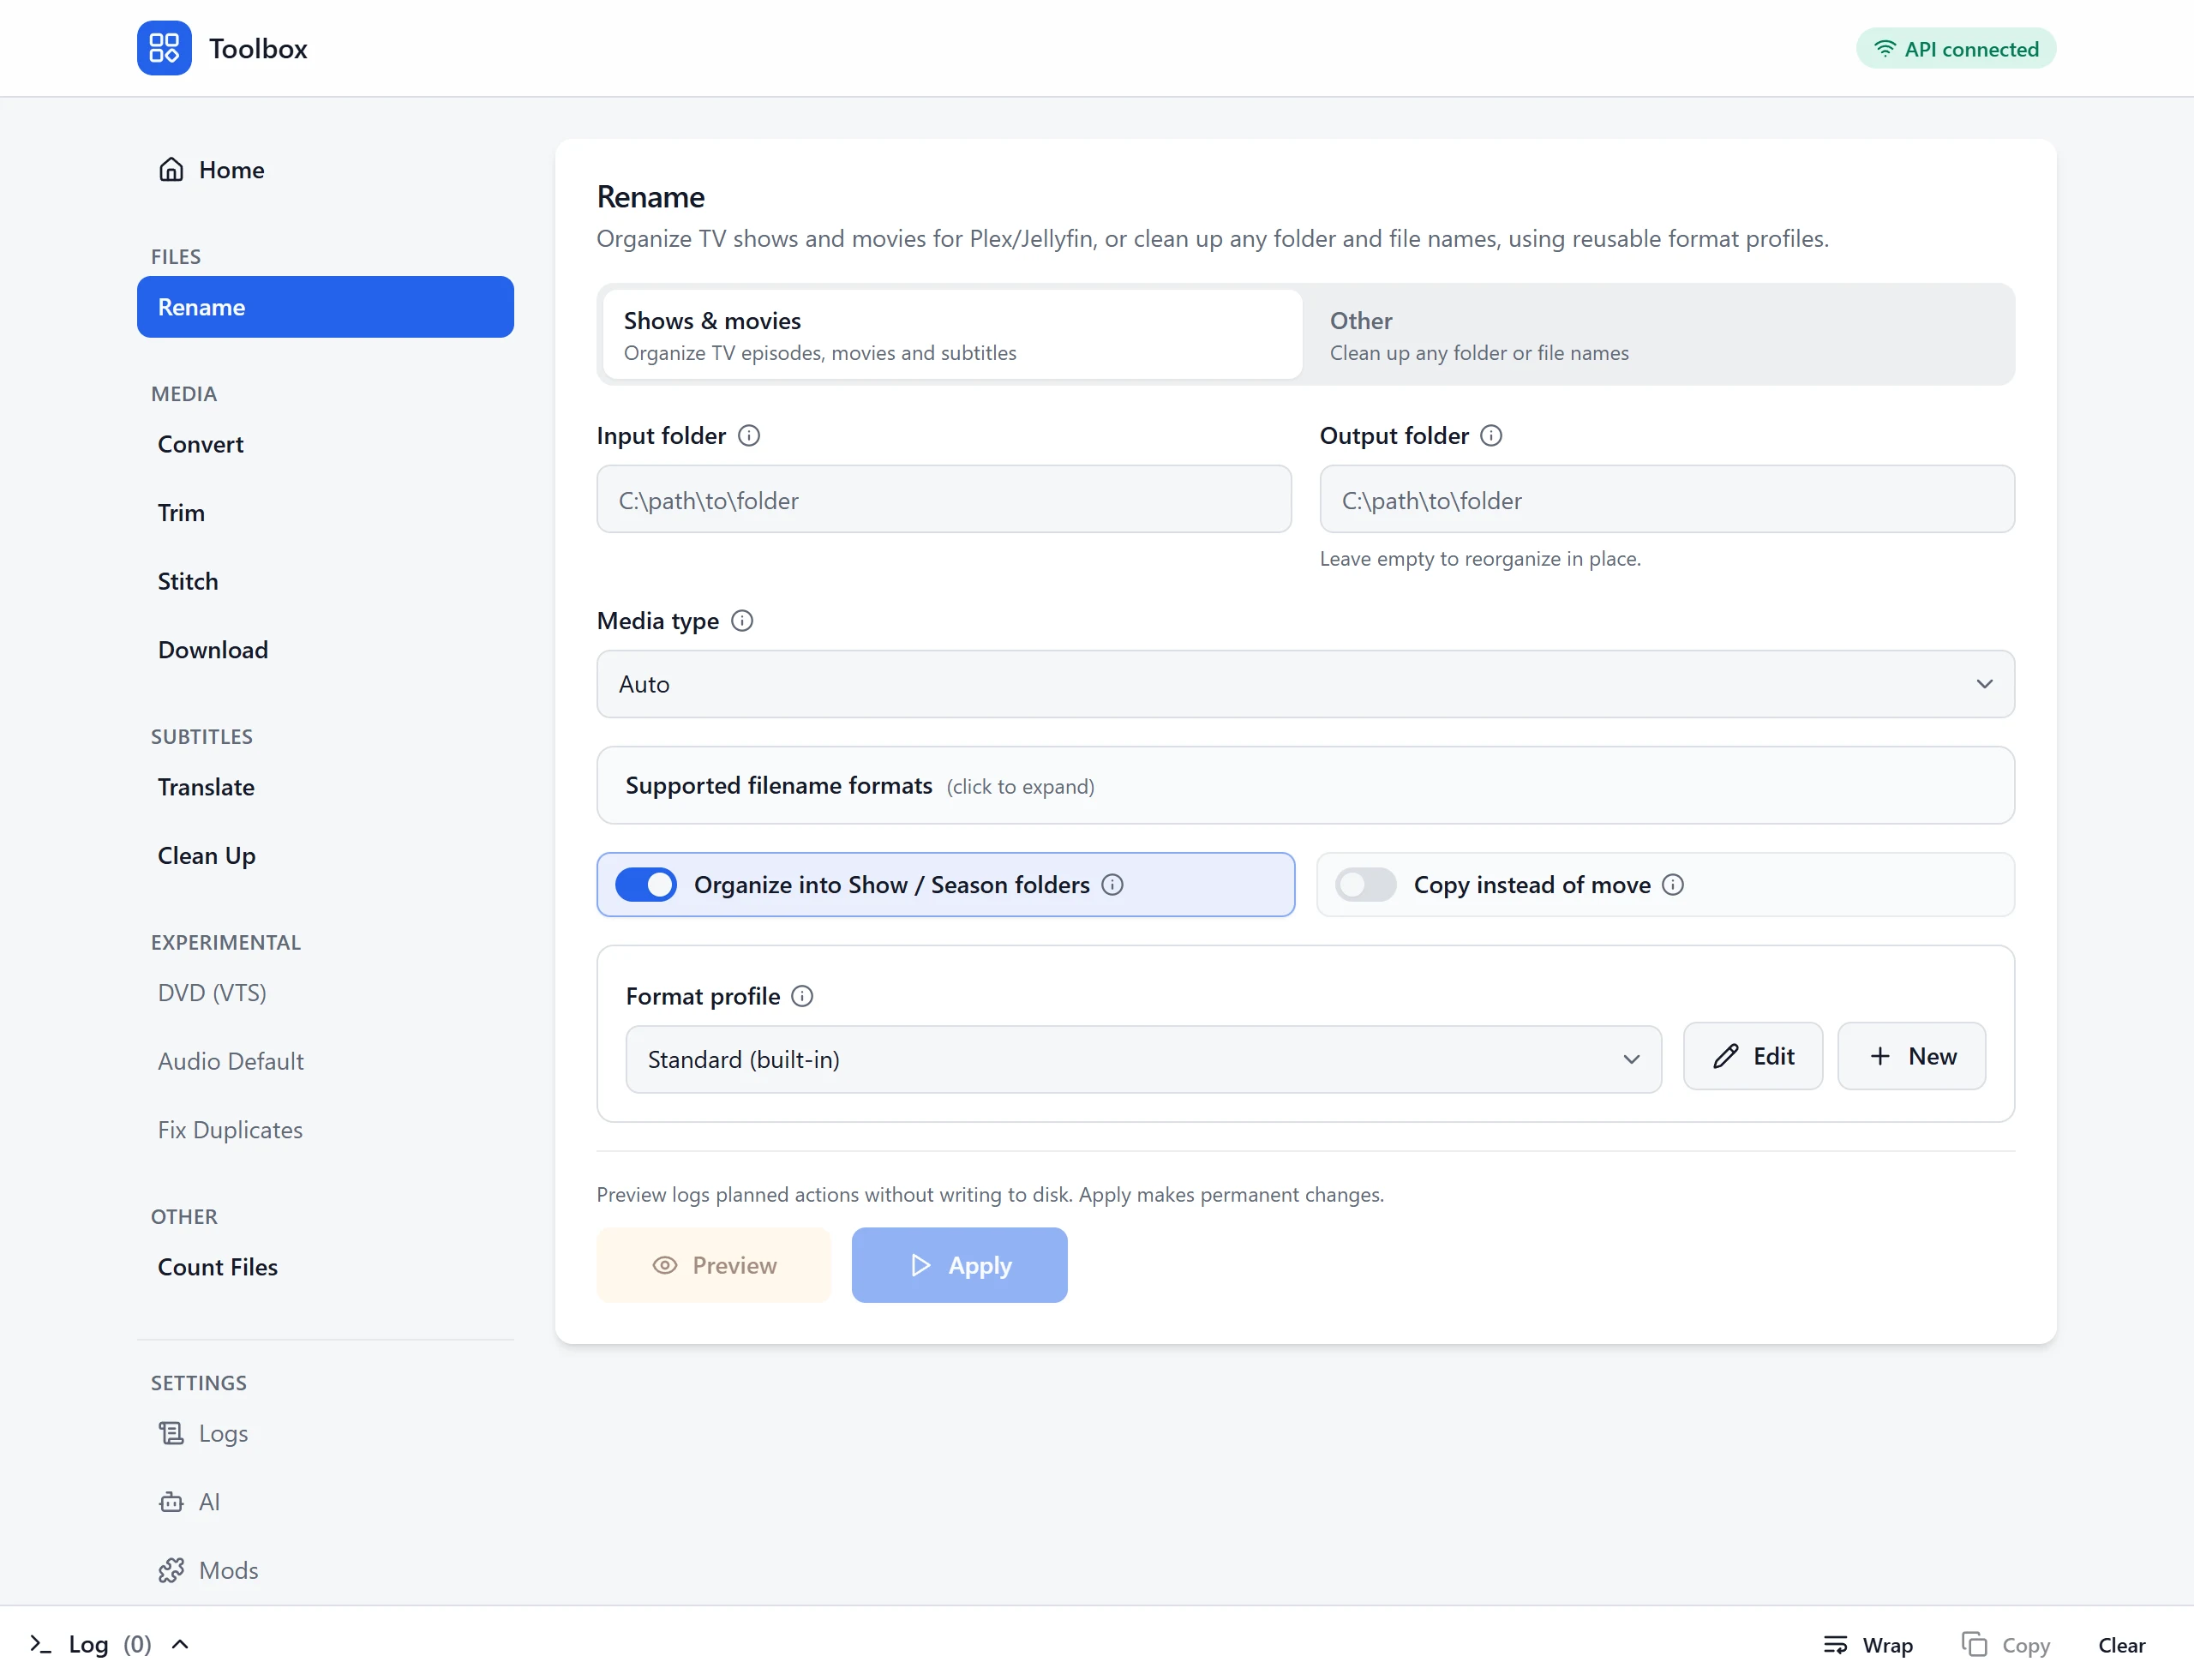Click the API connected status badge
Image resolution: width=2194 pixels, height=1680 pixels.
coord(1956,49)
